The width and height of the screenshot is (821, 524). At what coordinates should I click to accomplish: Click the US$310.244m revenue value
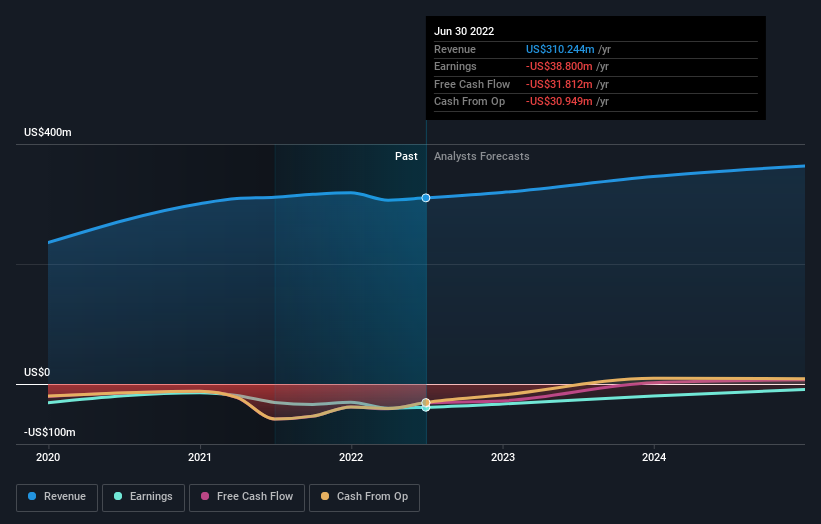pyautogui.click(x=560, y=49)
